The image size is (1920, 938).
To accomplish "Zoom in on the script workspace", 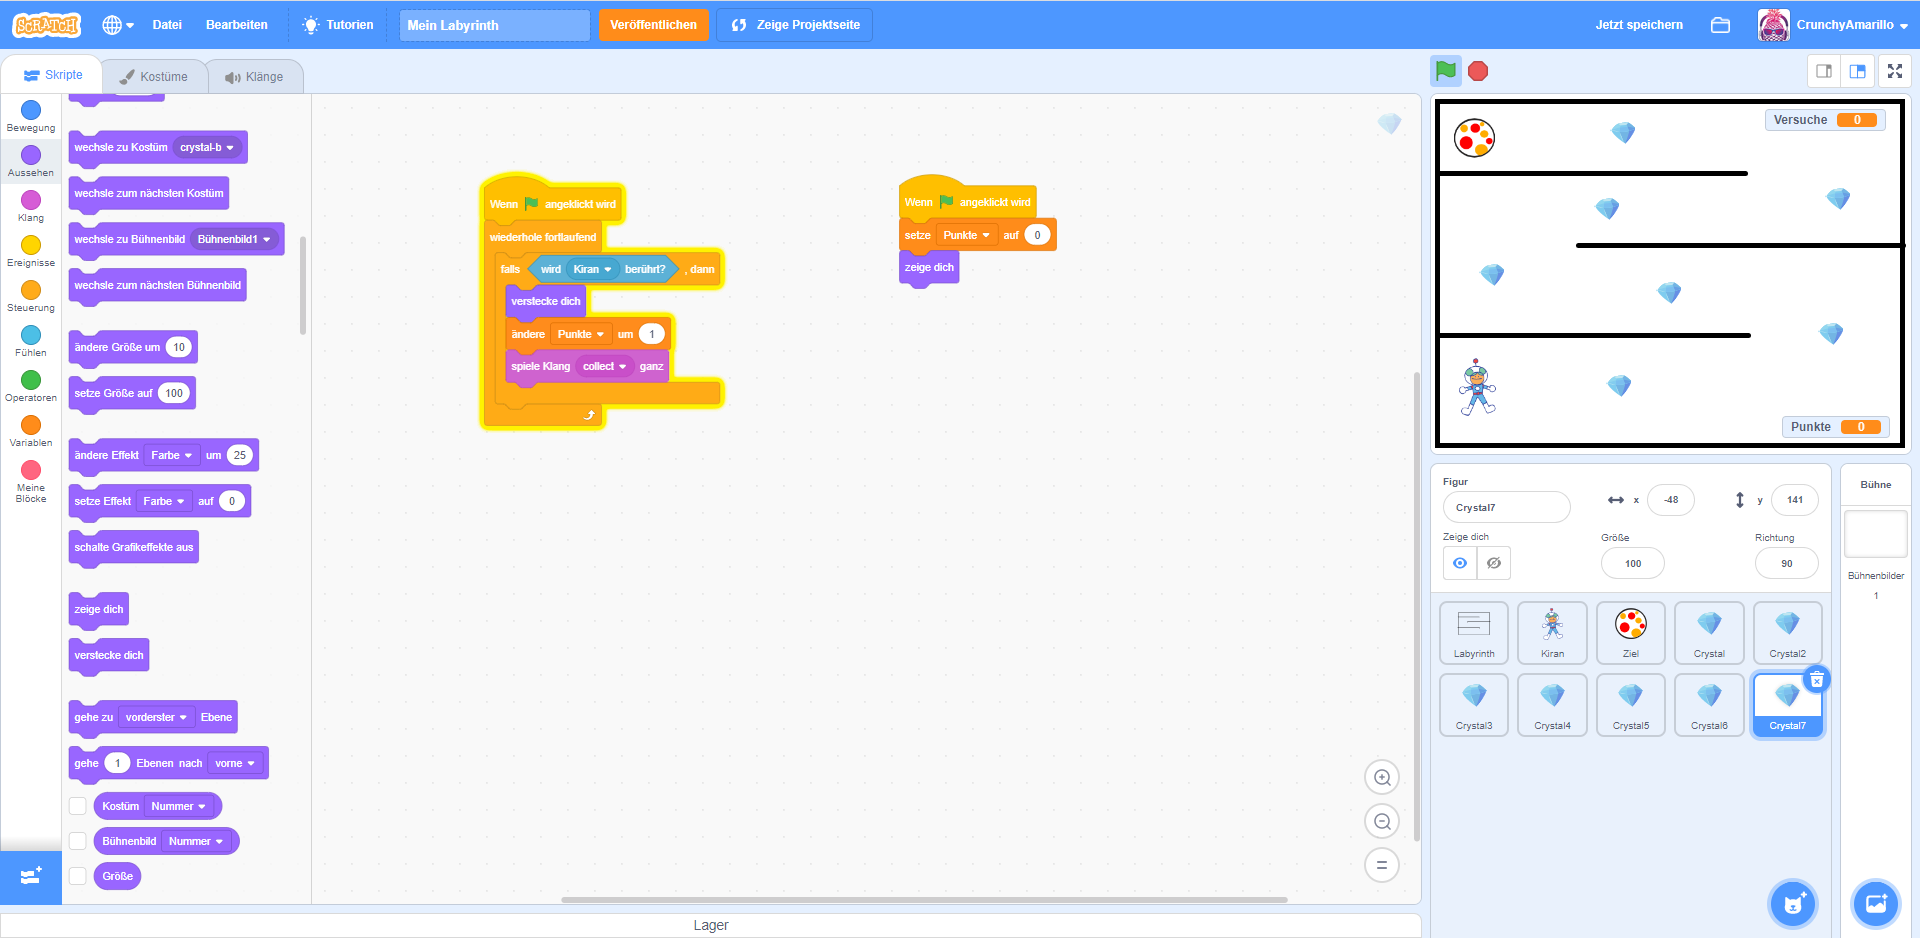I will point(1382,777).
